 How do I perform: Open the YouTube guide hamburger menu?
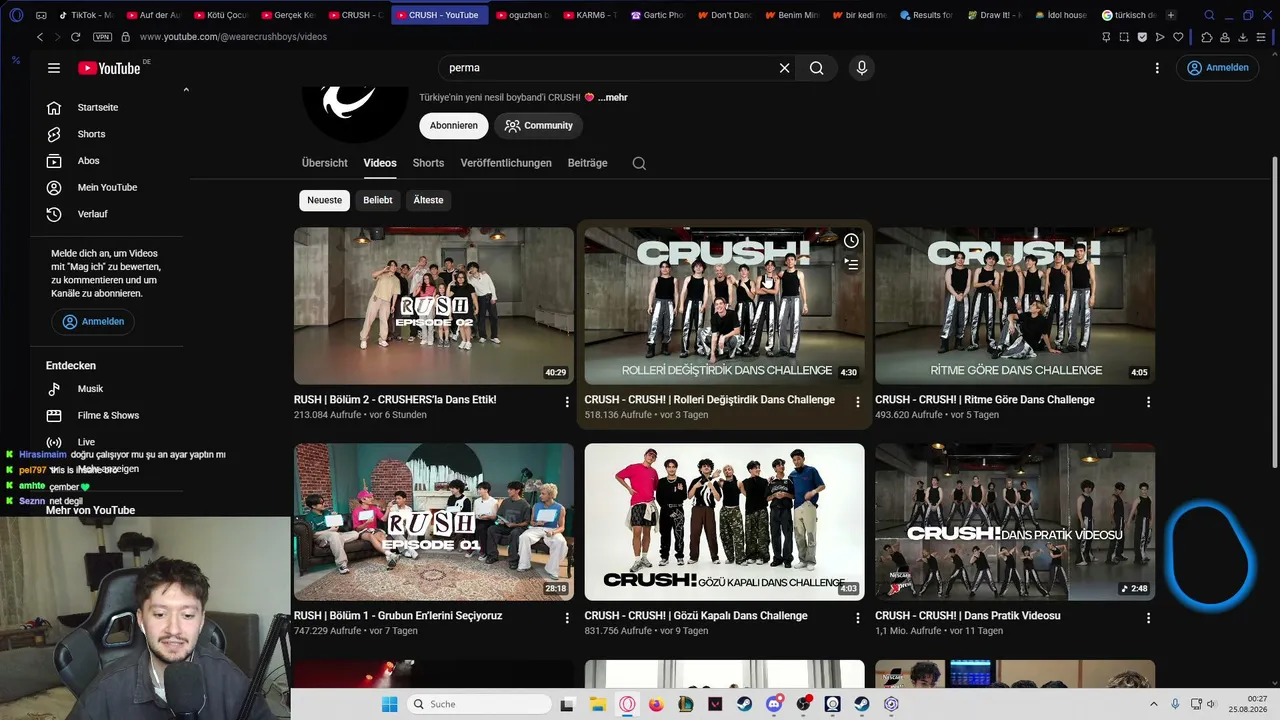54,68
